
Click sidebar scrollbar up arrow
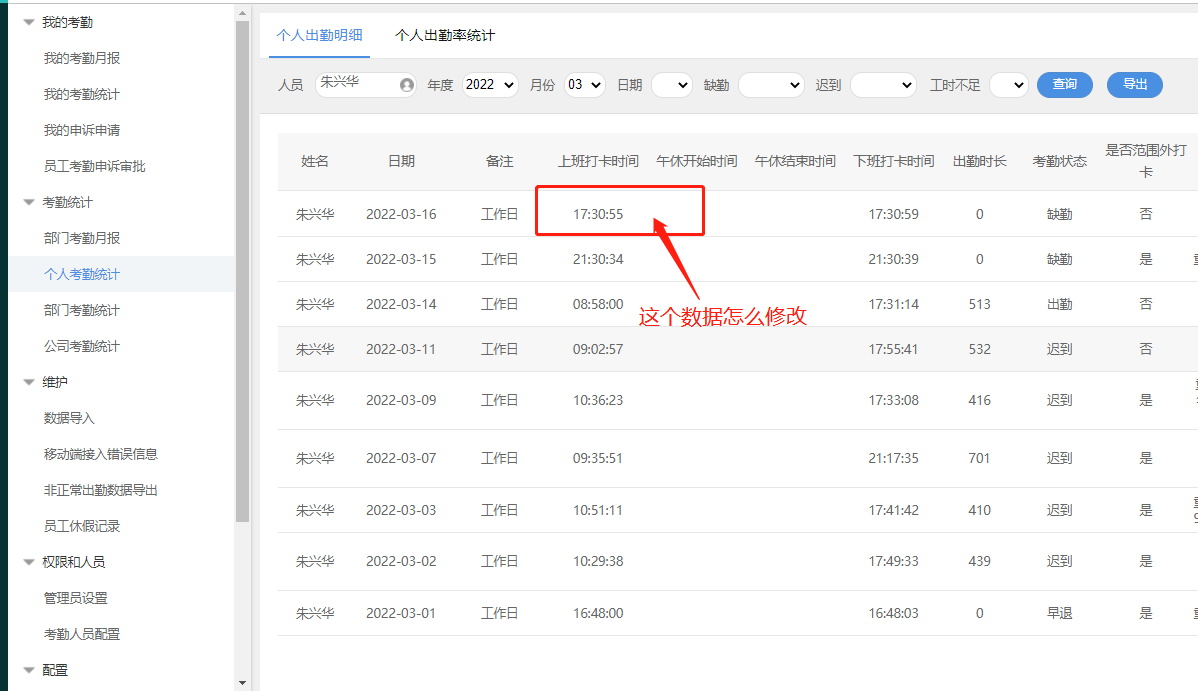242,13
